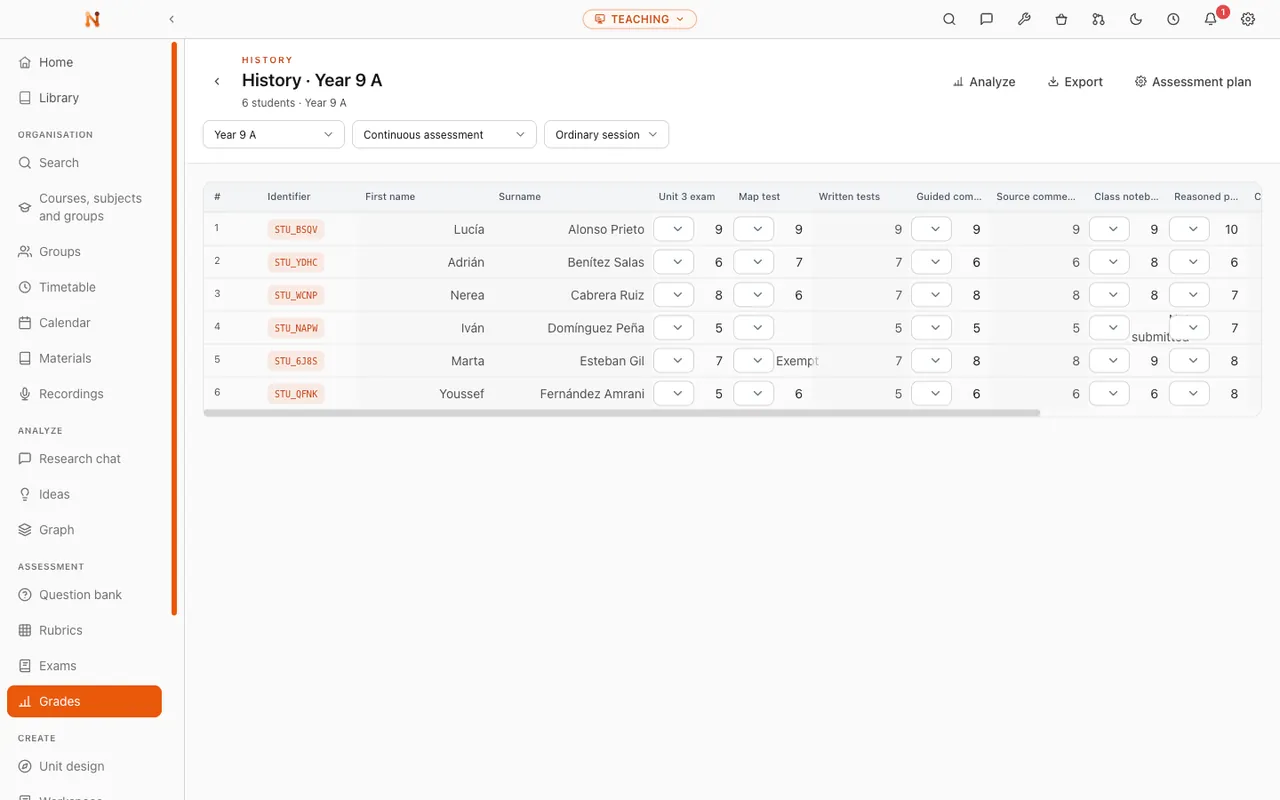Go back with the arrow beside History title
Image resolution: width=1280 pixels, height=800 pixels.
point(217,81)
